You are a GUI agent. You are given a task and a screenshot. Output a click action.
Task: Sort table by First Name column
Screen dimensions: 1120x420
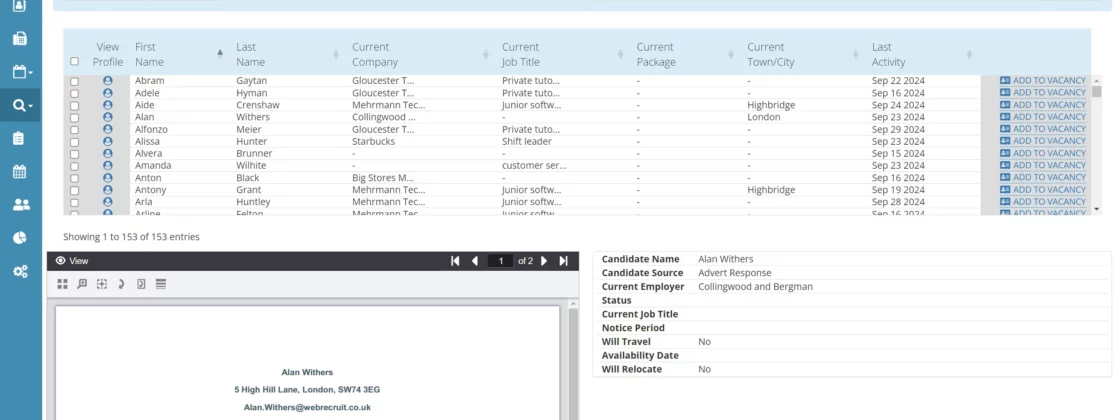point(175,54)
